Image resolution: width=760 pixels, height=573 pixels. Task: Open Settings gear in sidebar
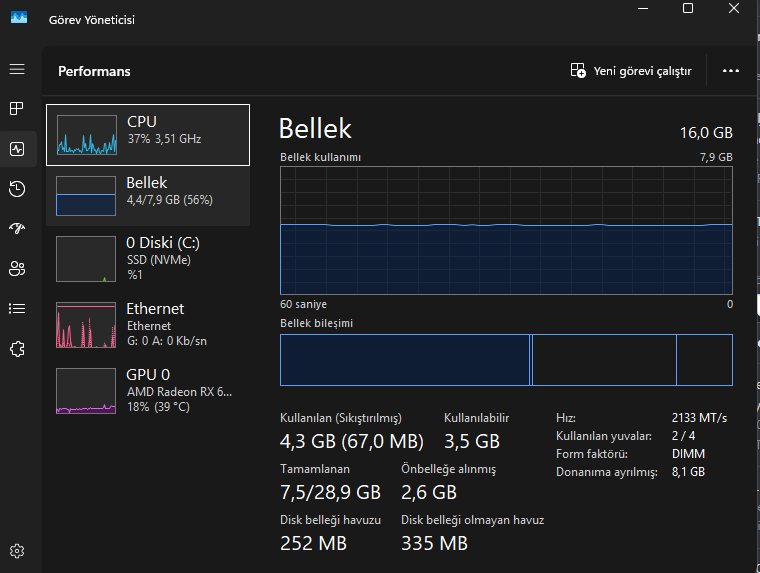click(17, 551)
